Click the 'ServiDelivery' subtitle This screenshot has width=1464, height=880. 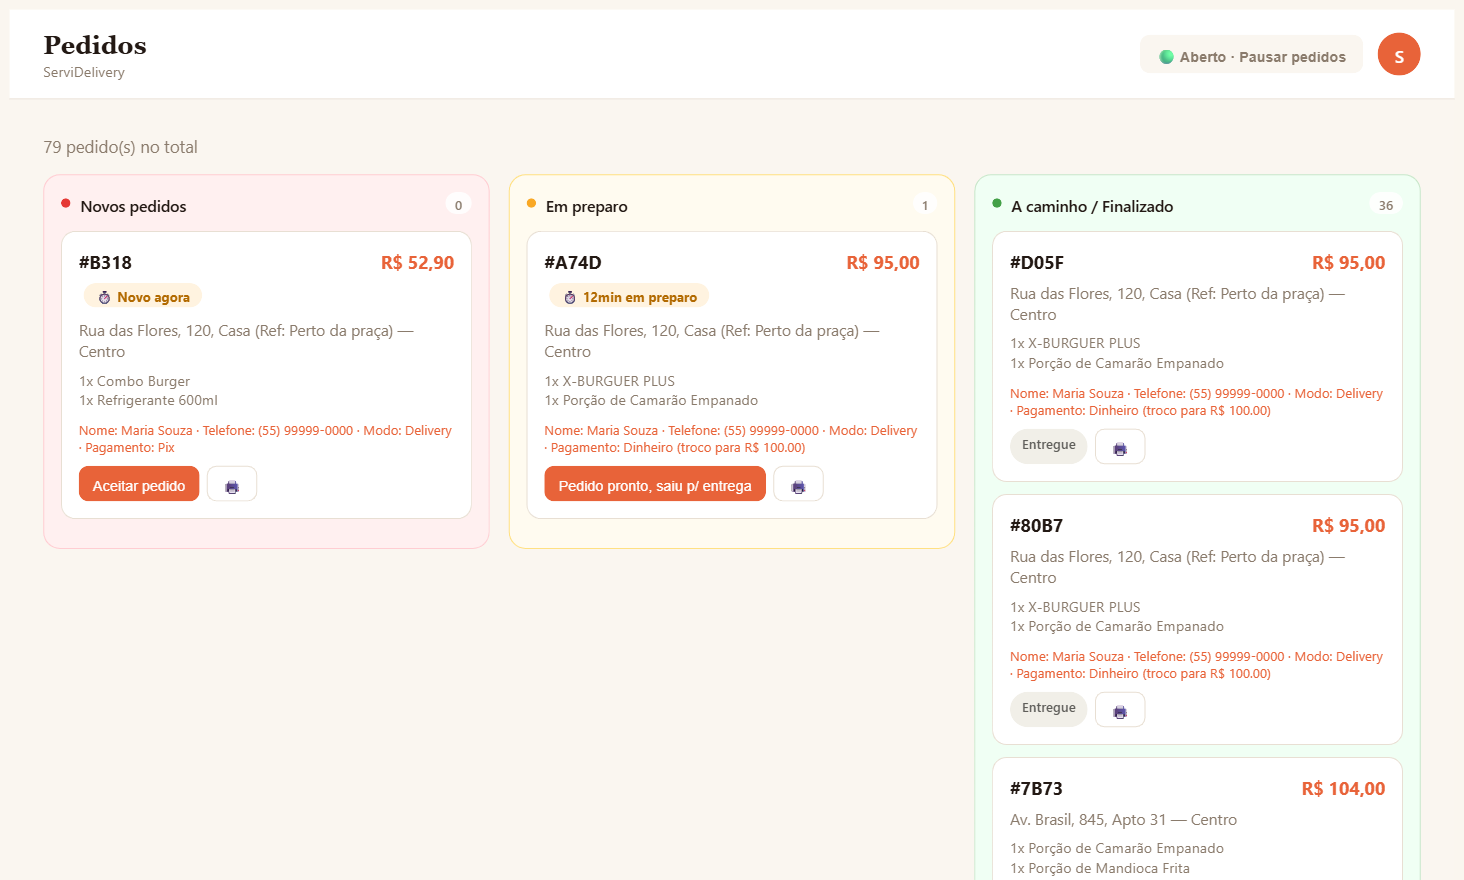click(x=84, y=72)
